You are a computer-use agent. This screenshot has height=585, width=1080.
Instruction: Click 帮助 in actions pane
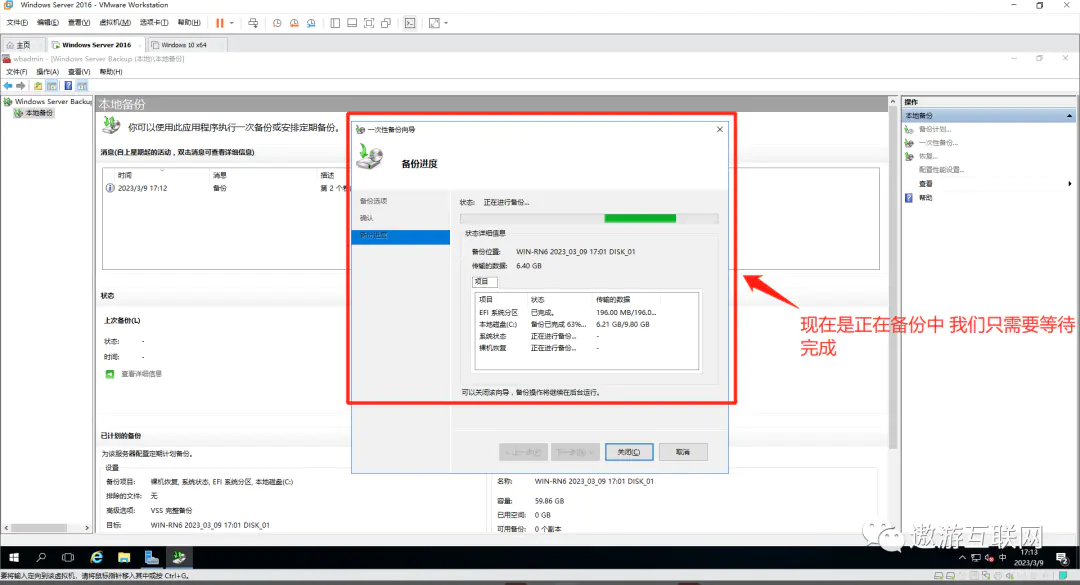pyautogui.click(x=925, y=198)
